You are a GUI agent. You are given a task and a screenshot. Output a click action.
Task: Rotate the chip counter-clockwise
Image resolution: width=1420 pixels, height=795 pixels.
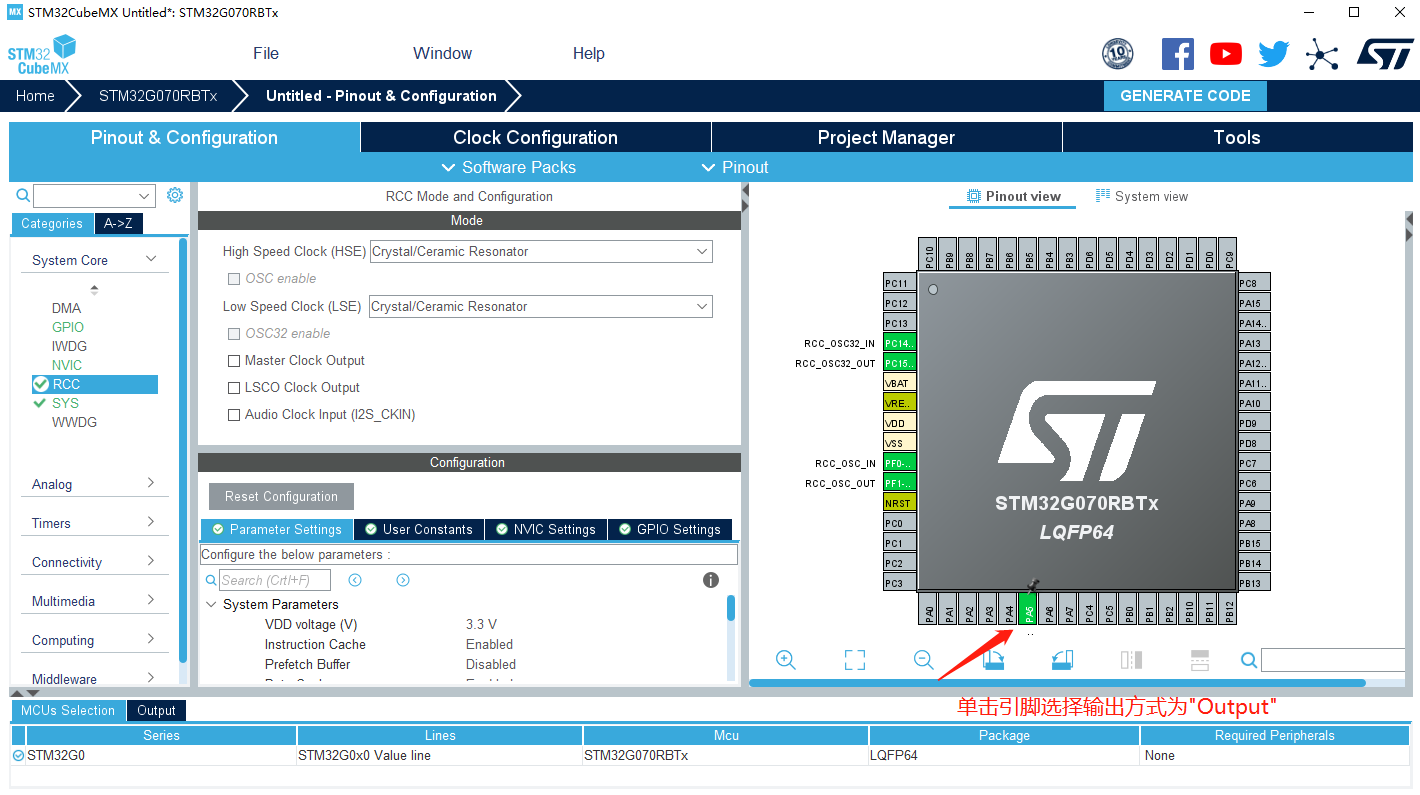click(x=1062, y=660)
